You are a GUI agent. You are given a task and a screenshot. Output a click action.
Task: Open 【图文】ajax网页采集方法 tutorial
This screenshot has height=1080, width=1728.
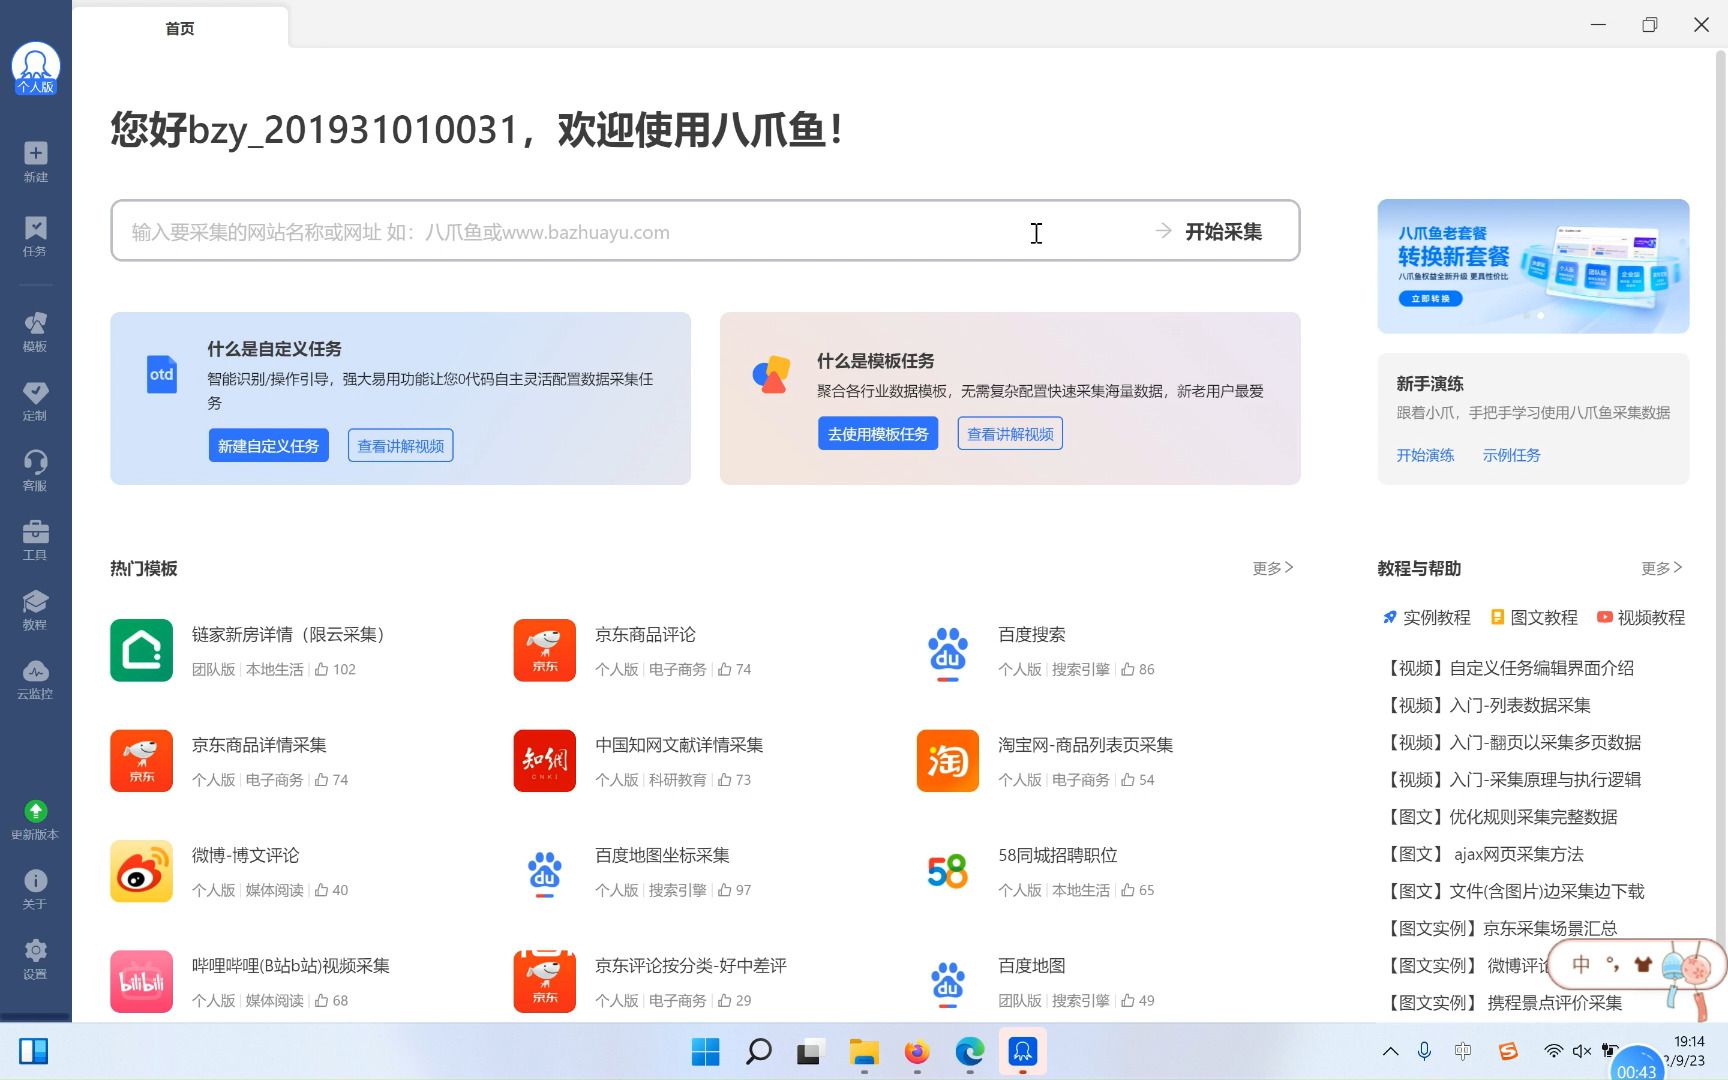(x=1484, y=854)
